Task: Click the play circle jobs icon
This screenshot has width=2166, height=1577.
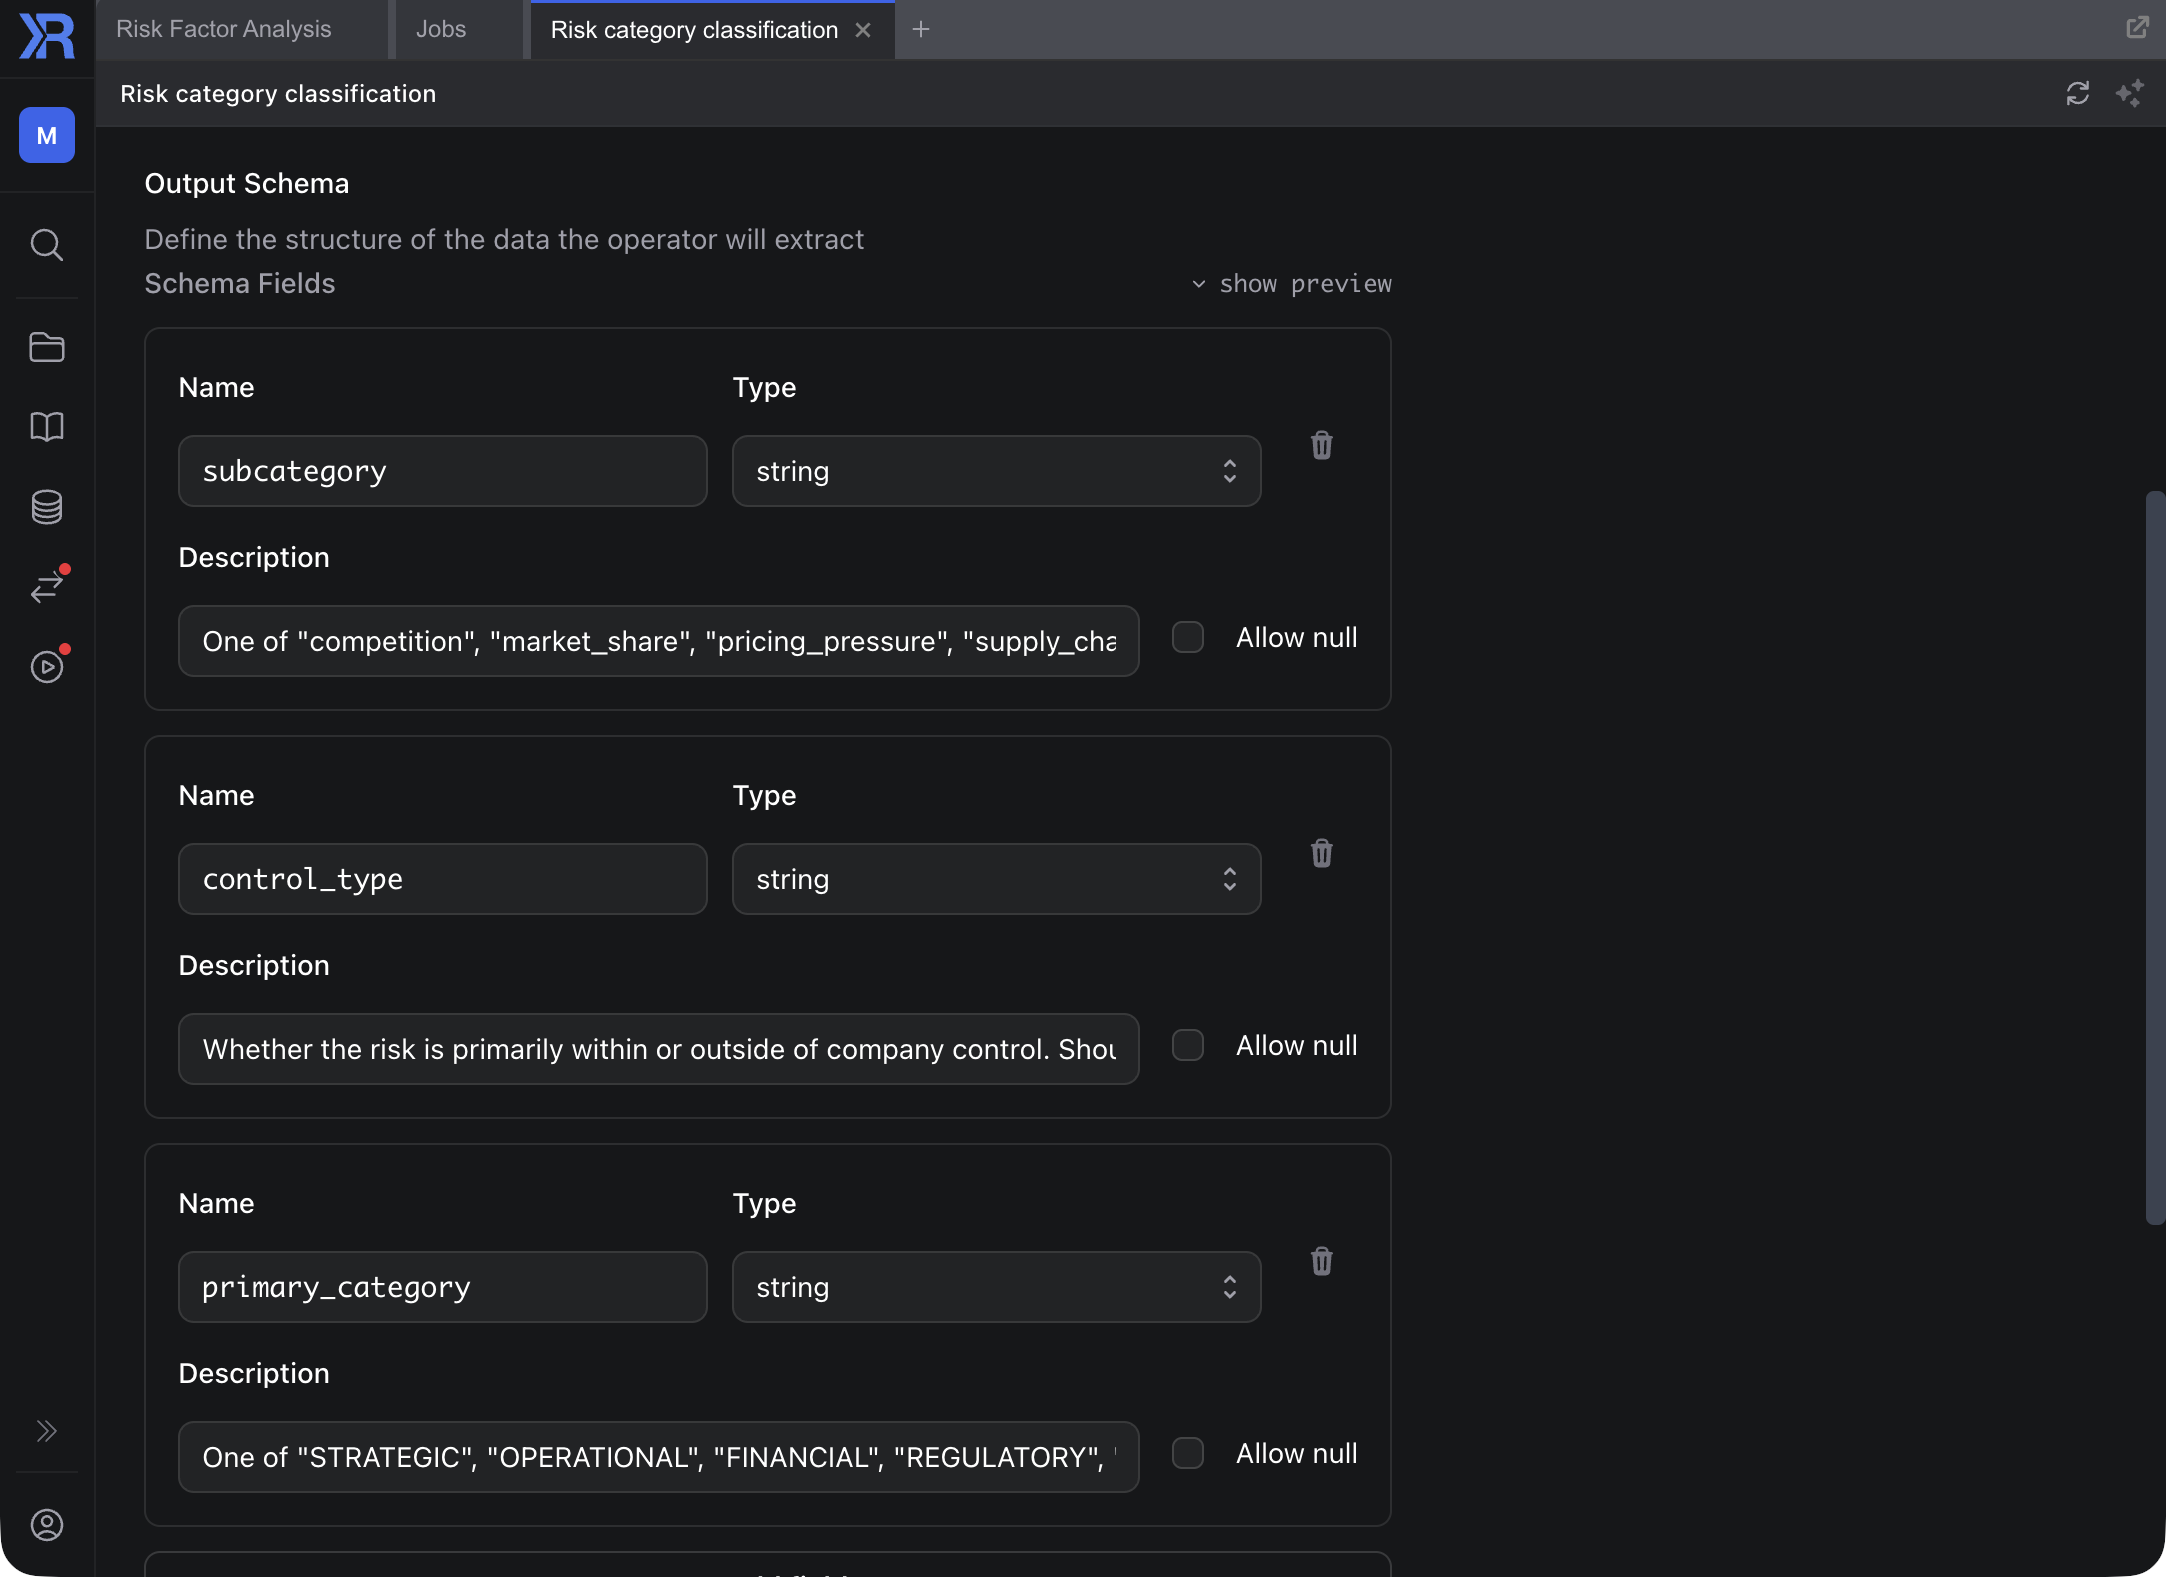Action: click(x=46, y=667)
